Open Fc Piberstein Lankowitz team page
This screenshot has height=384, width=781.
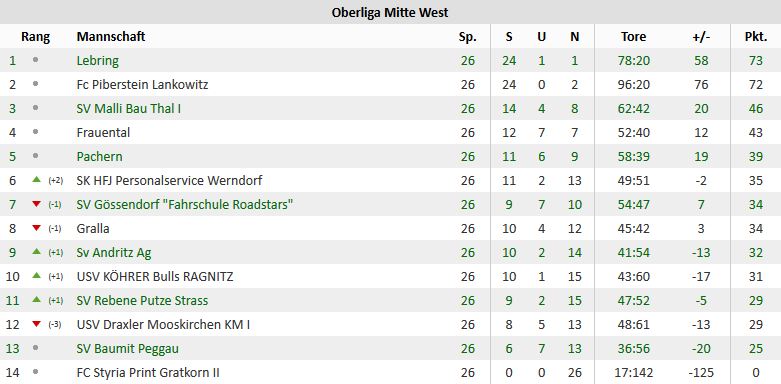(x=142, y=85)
